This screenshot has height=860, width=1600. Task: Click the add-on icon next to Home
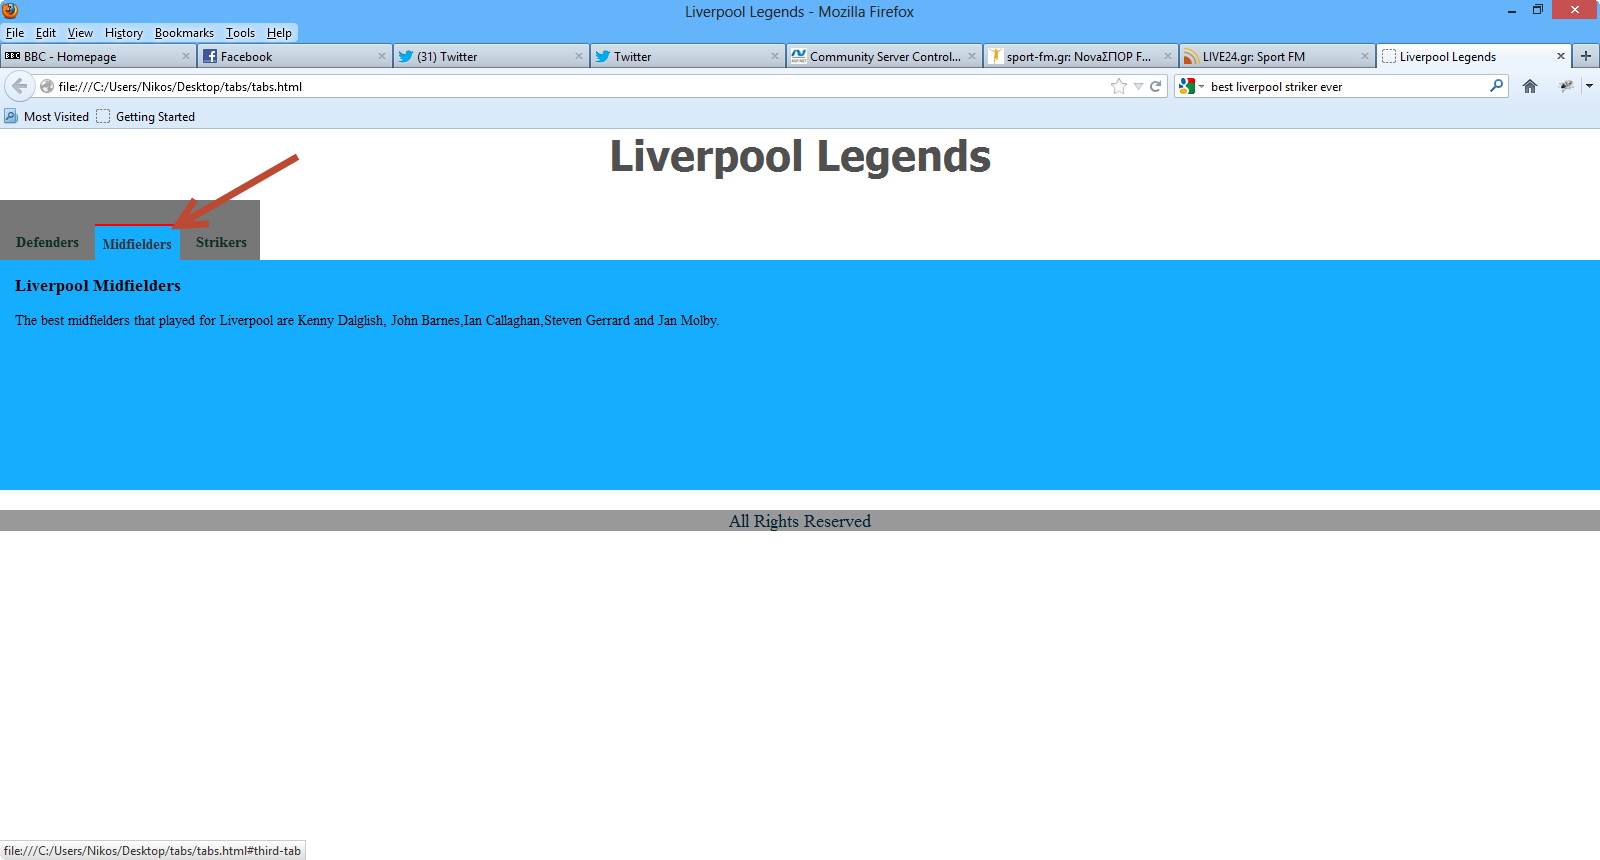(1566, 86)
